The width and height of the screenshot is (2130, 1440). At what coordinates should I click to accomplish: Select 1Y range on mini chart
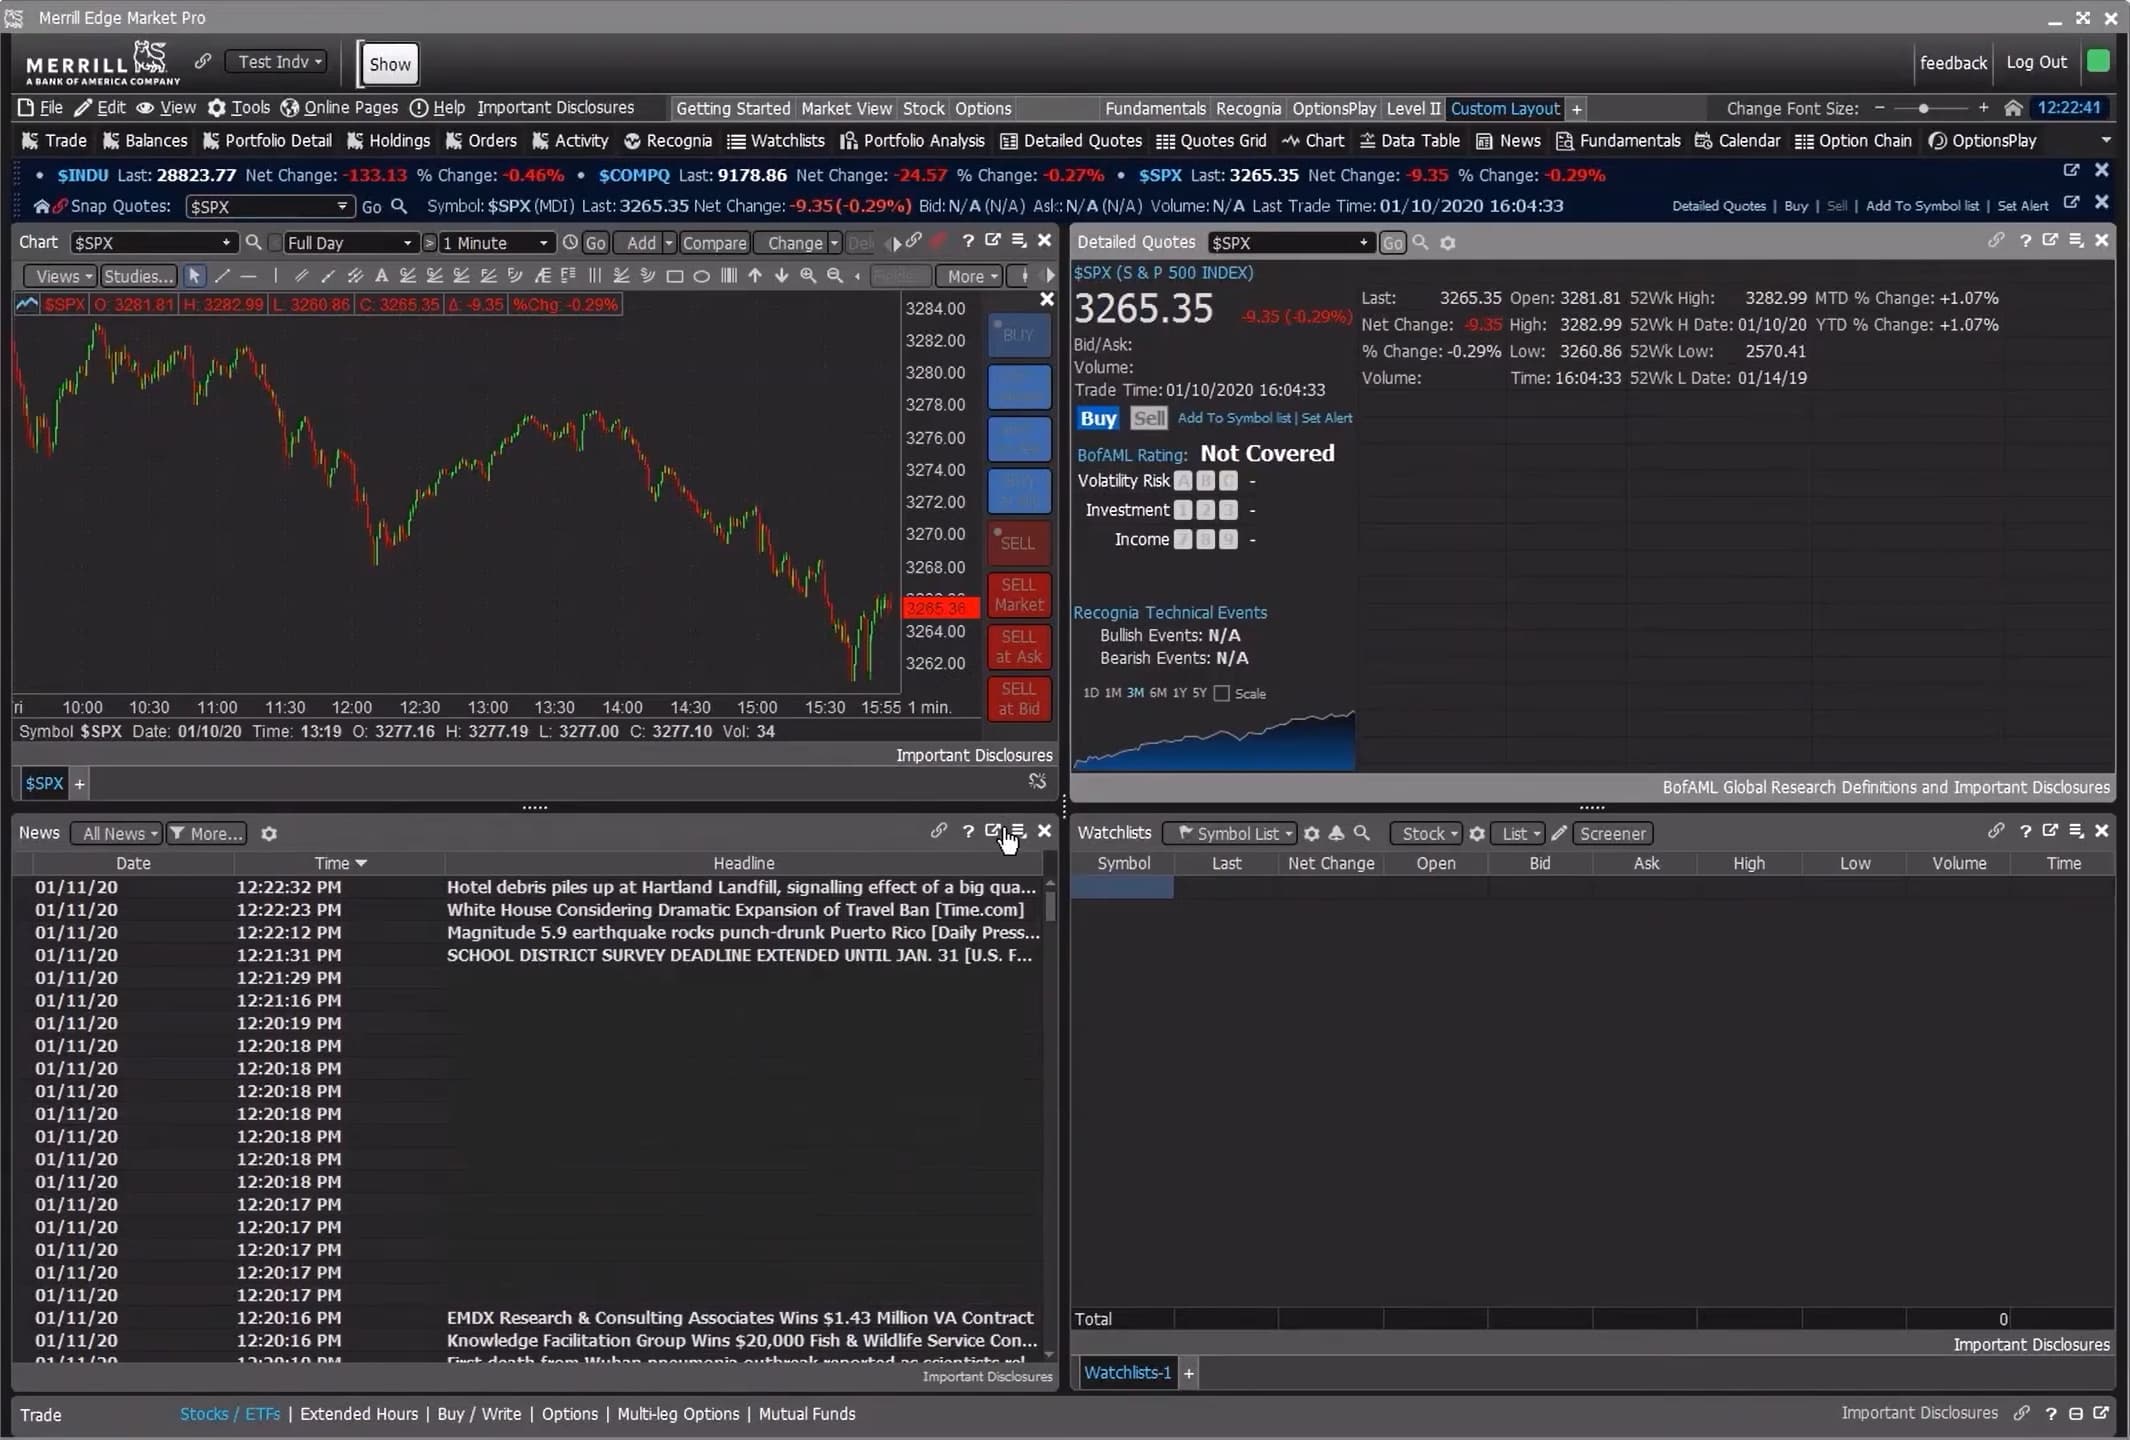point(1179,693)
